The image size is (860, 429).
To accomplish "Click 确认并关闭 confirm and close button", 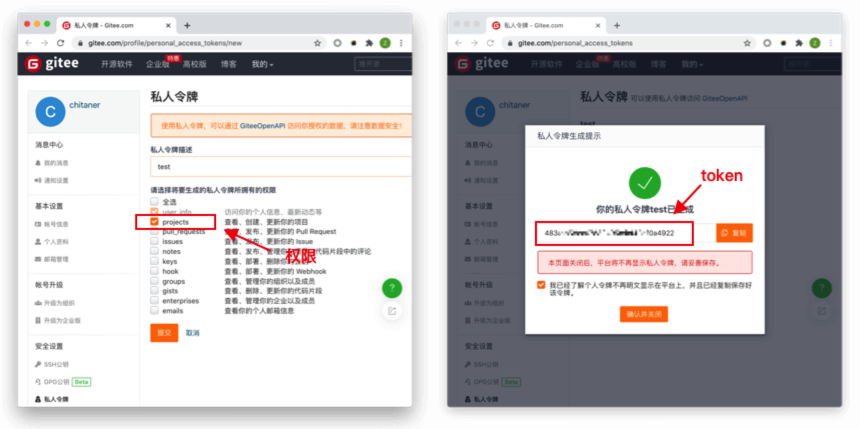I will (644, 314).
